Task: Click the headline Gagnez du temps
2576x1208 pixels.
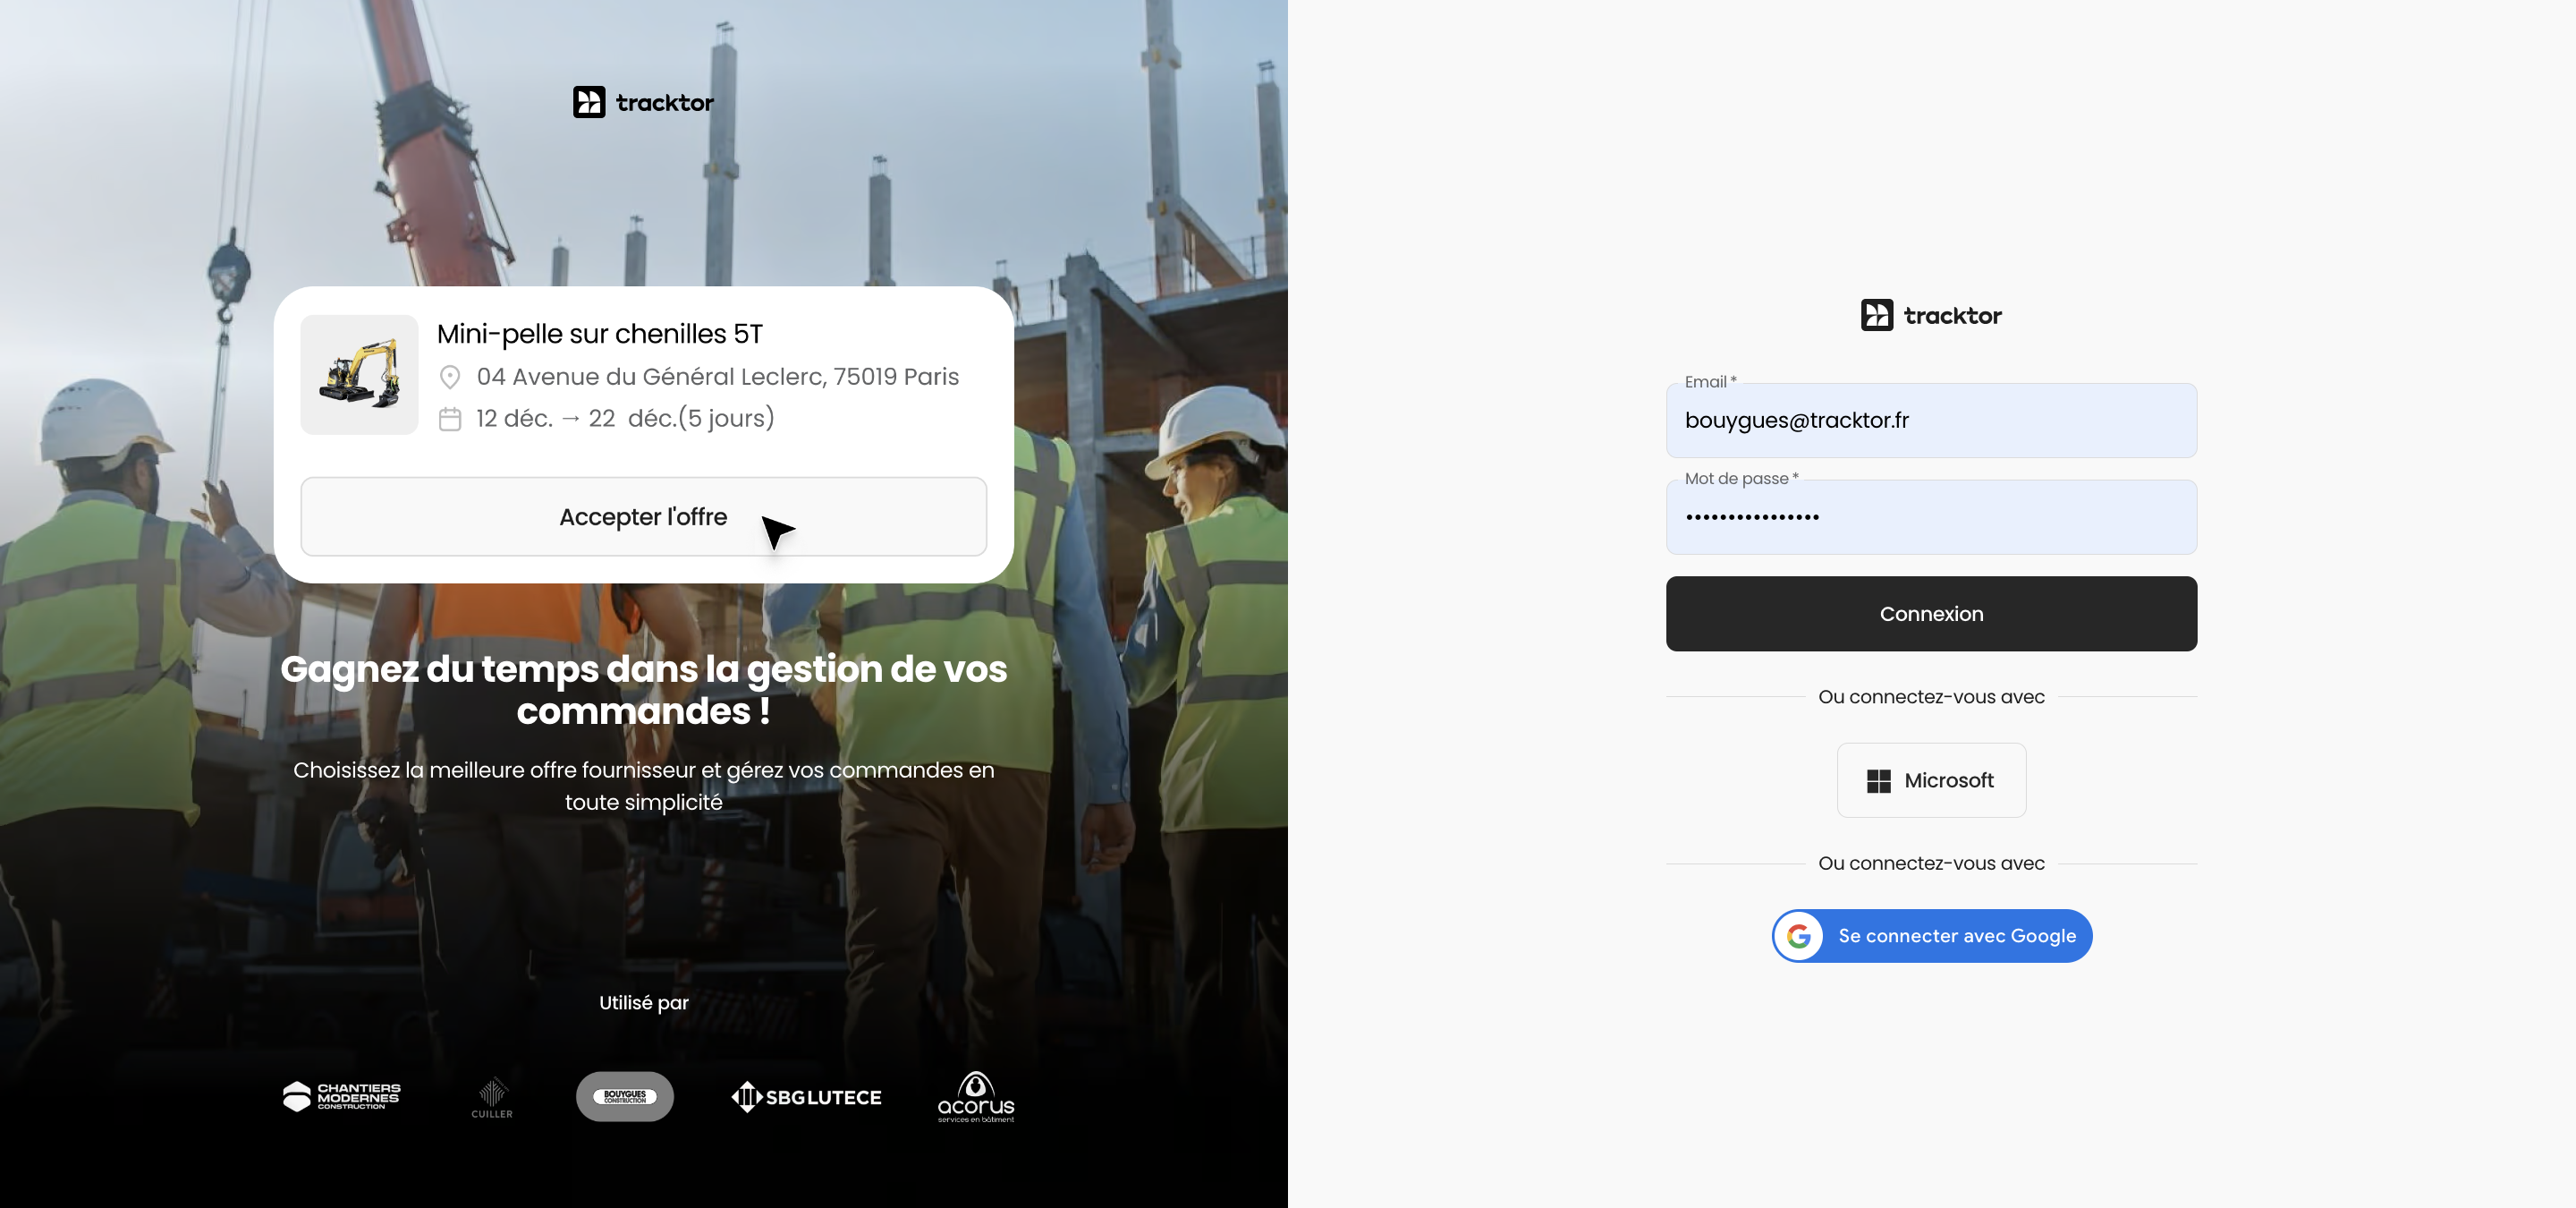Action: coord(643,690)
